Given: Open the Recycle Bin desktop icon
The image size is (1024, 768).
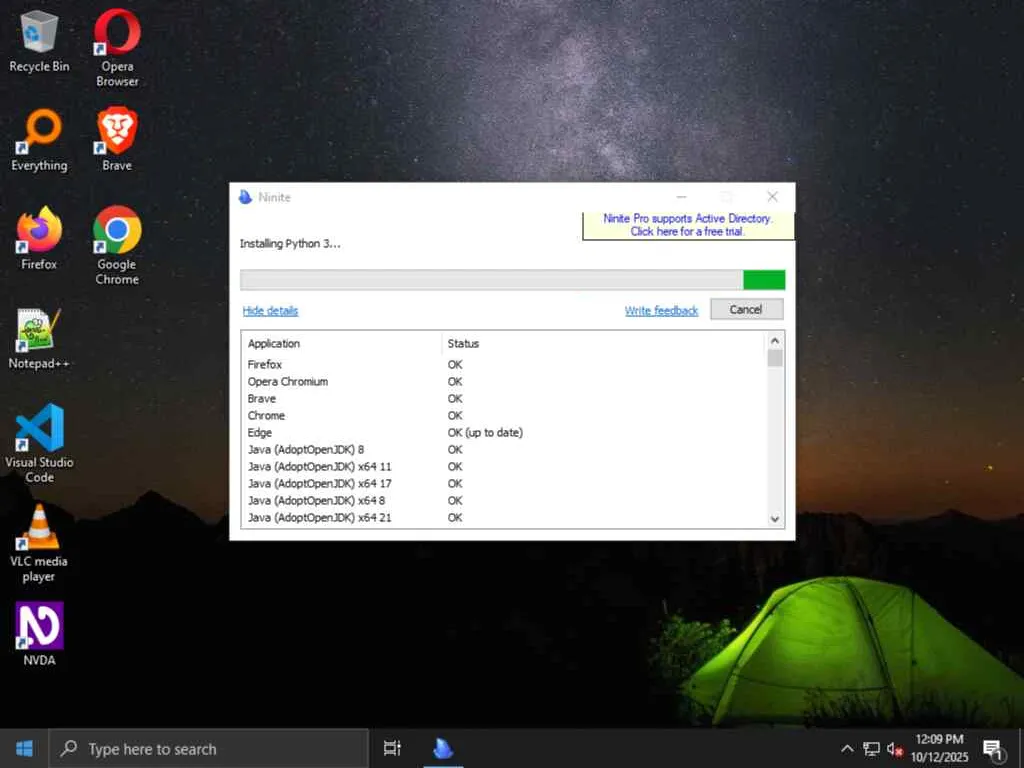Looking at the screenshot, I should tap(39, 42).
